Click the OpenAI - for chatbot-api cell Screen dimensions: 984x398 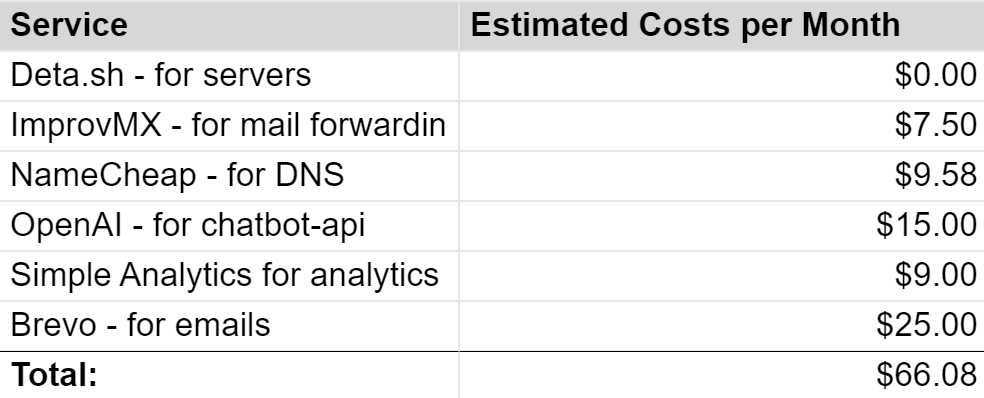pyautogui.click(x=229, y=226)
